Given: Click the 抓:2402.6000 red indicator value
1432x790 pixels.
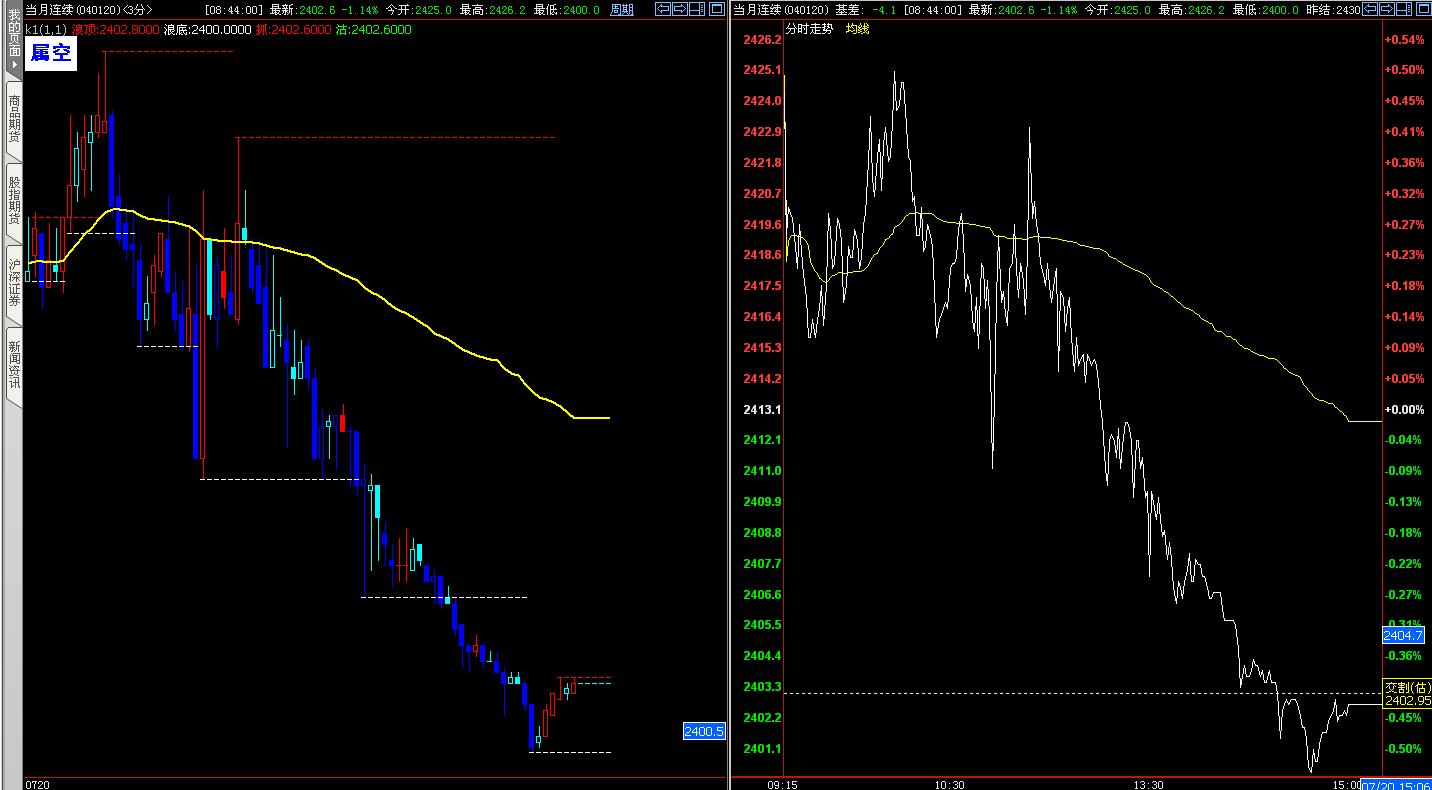Looking at the screenshot, I should 293,29.
